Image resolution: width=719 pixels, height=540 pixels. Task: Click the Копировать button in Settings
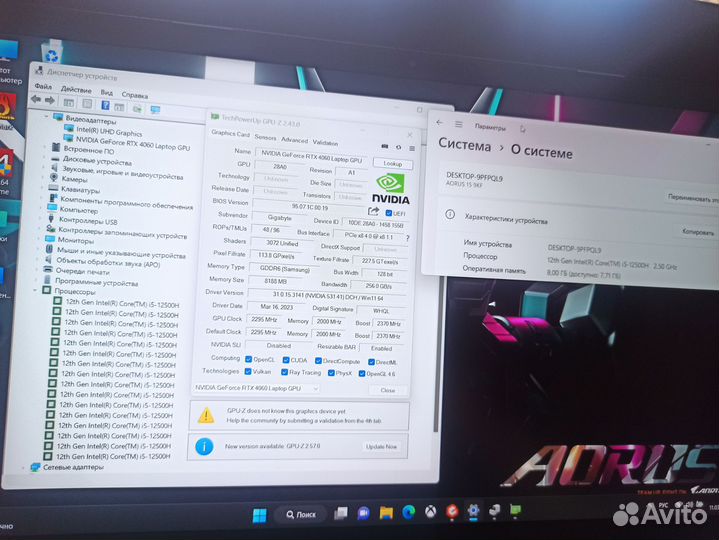tap(698, 232)
